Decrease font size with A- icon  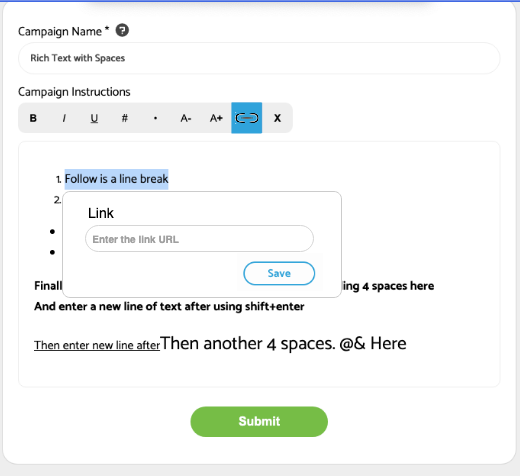coord(186,118)
